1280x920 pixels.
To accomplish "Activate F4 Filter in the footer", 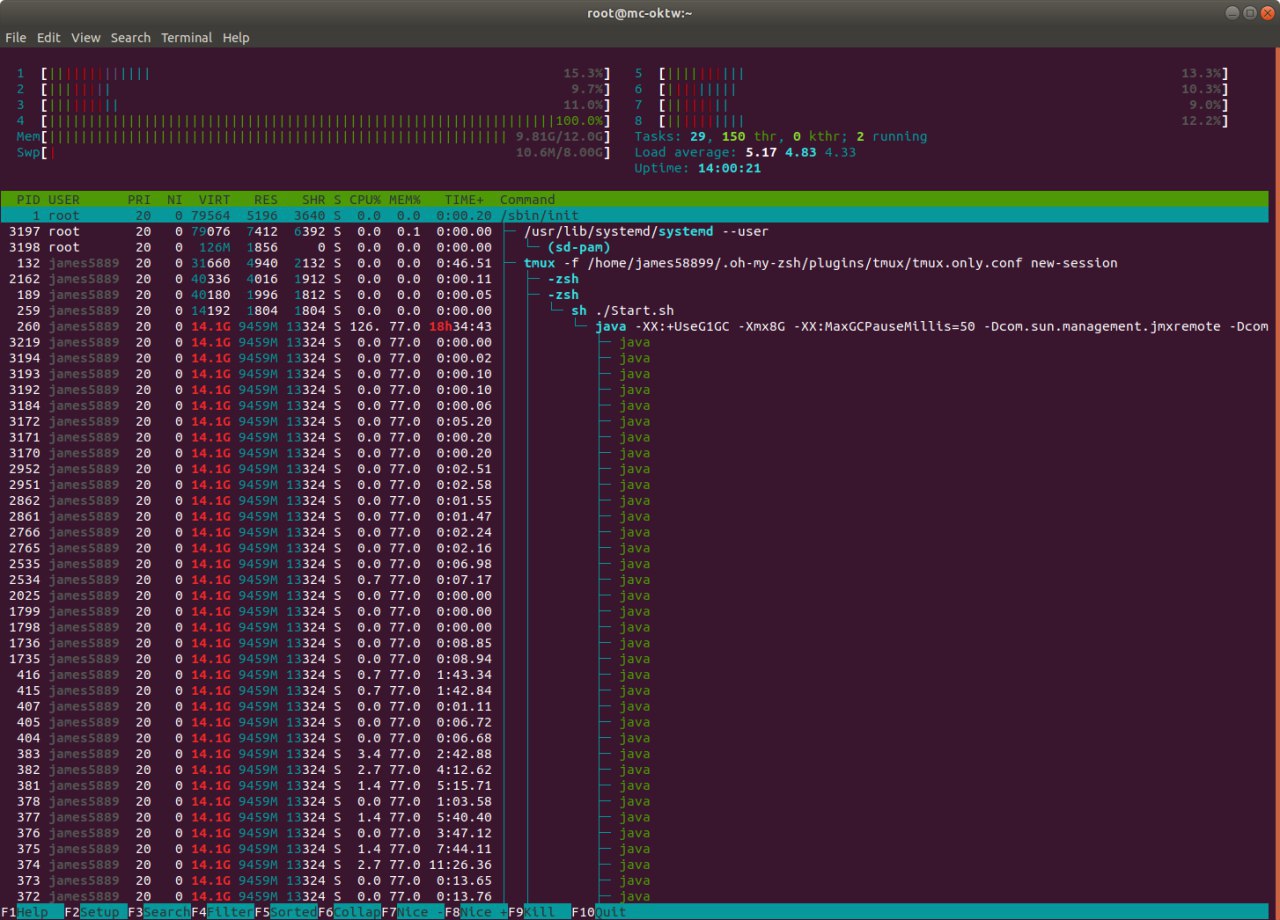I will [x=223, y=912].
